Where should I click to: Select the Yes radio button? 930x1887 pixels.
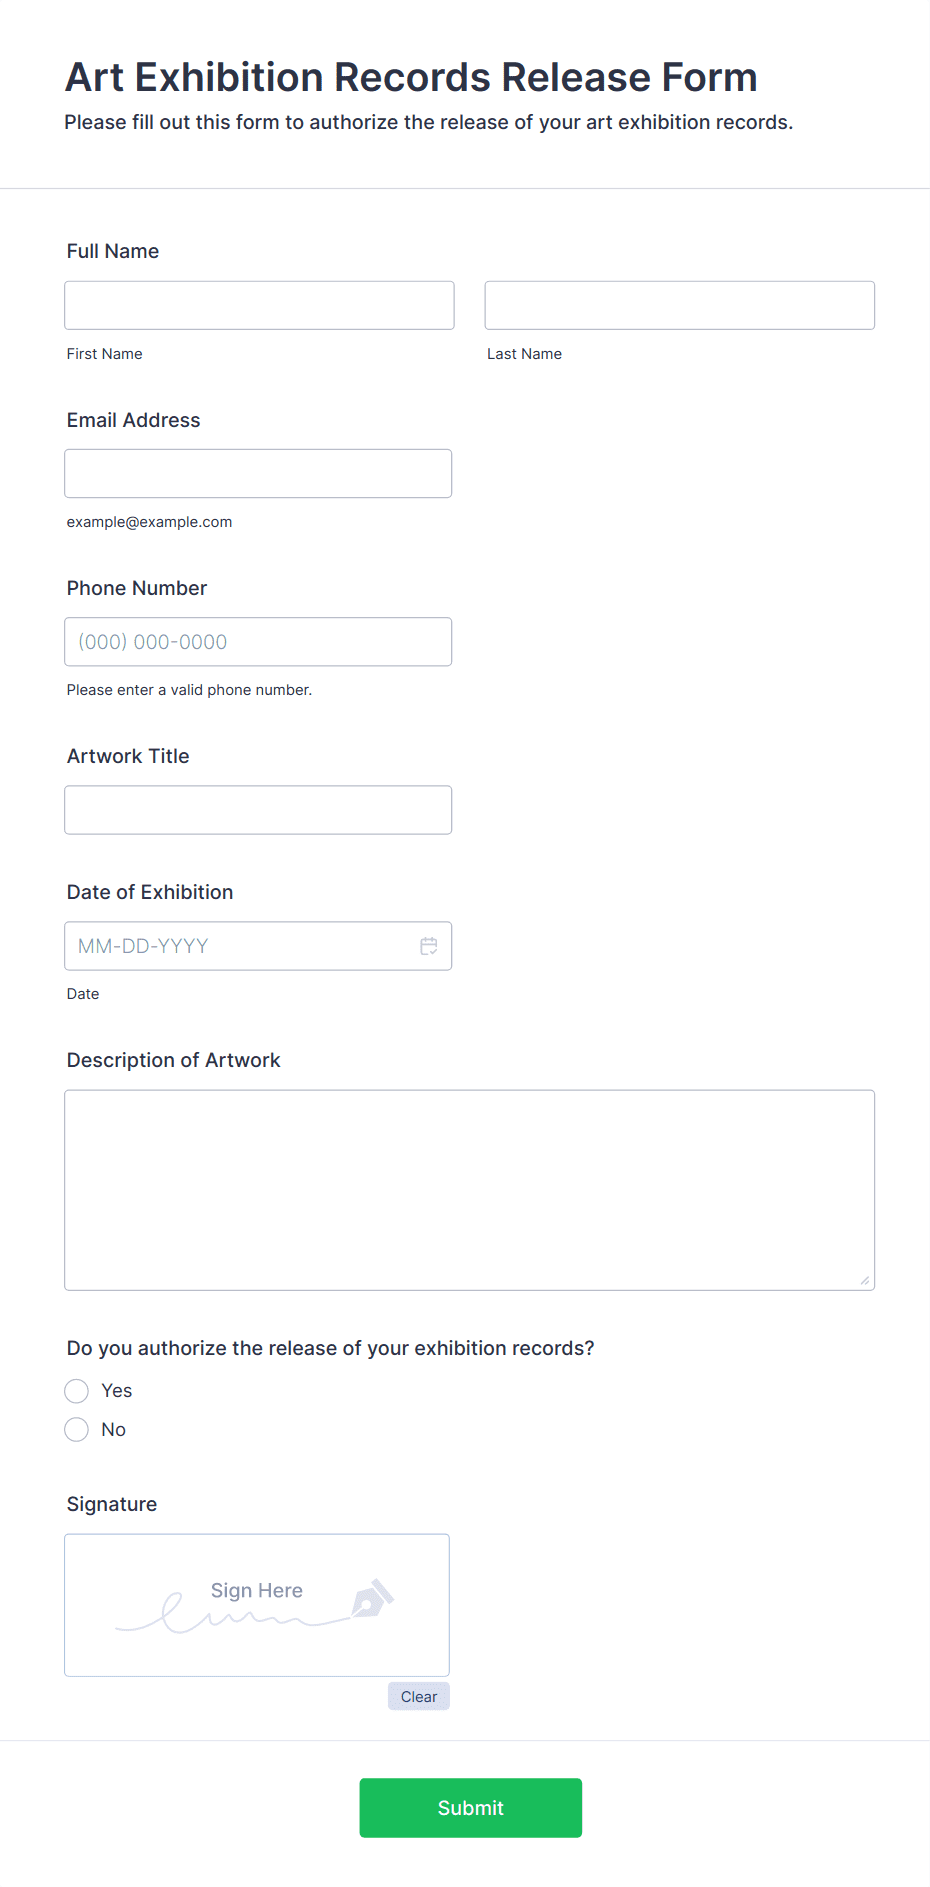(77, 1391)
